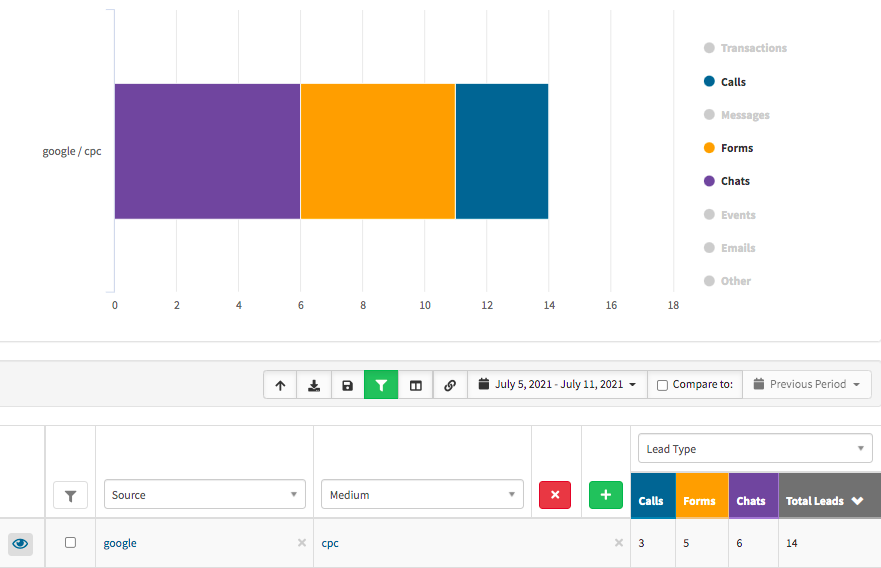The height and width of the screenshot is (568, 881).
Task: Open the Medium dropdown
Action: coord(422,494)
